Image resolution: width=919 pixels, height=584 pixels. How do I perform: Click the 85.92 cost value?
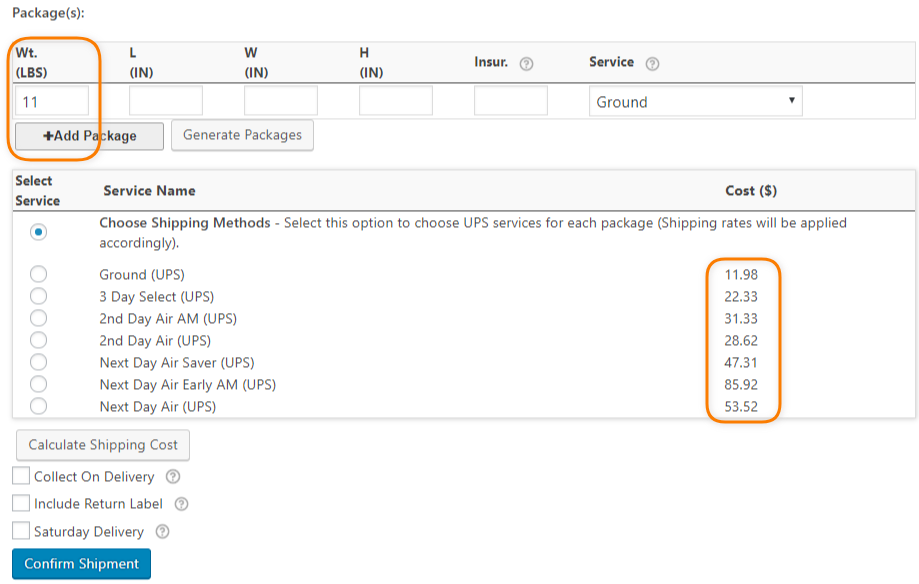[741, 385]
